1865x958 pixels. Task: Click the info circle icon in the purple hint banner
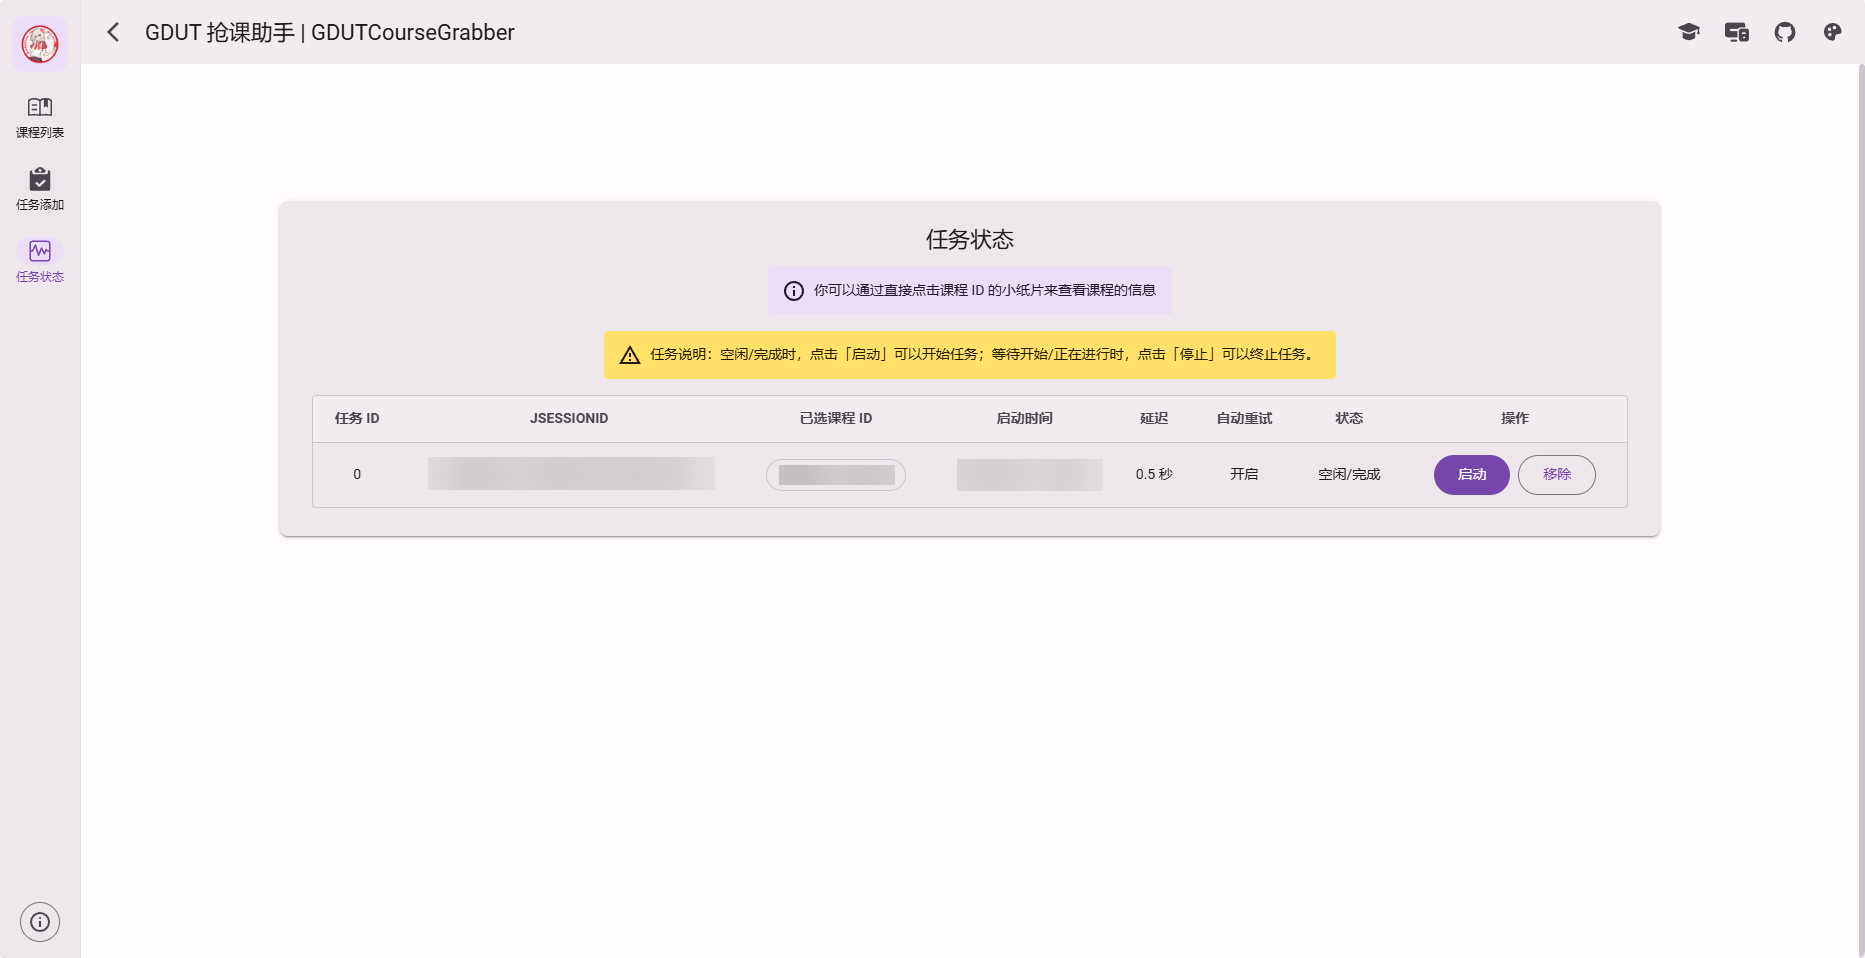(794, 291)
